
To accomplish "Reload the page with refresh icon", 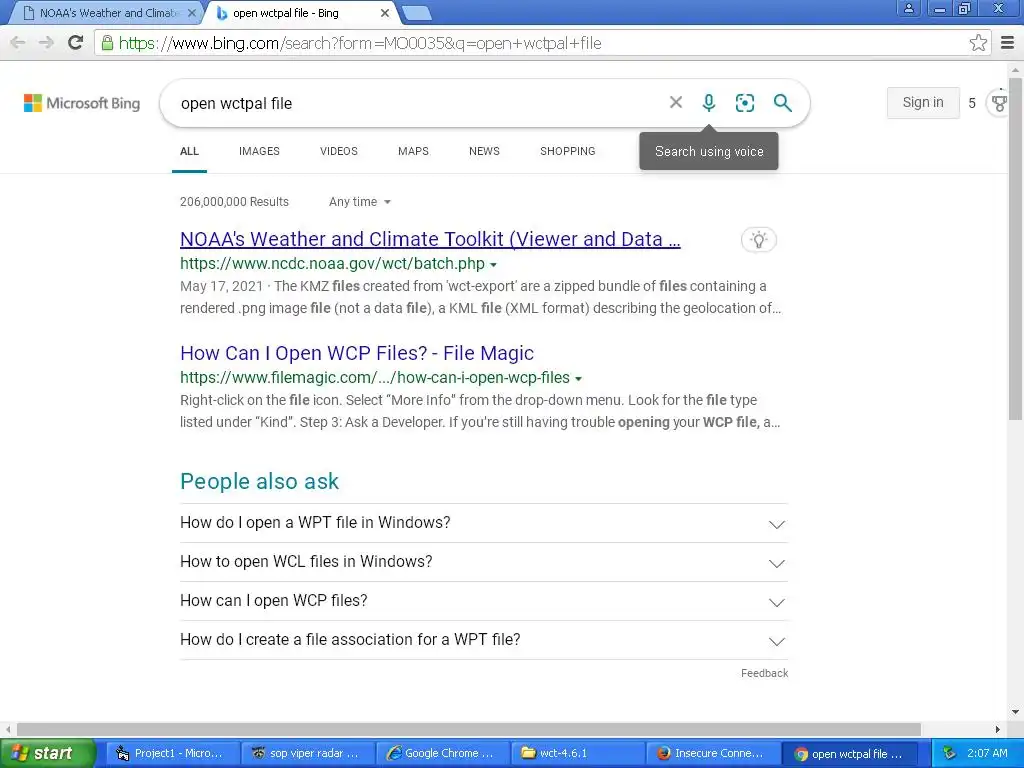I will click(76, 43).
